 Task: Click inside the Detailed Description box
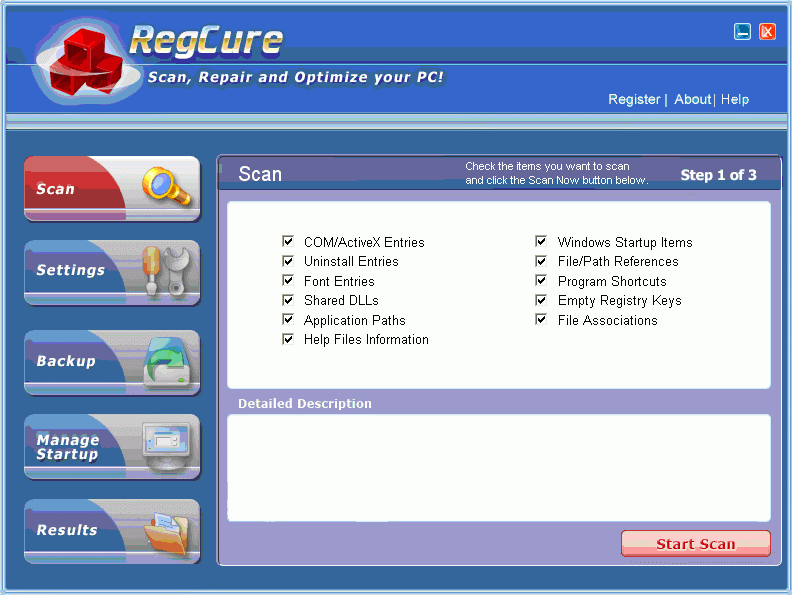(x=498, y=466)
